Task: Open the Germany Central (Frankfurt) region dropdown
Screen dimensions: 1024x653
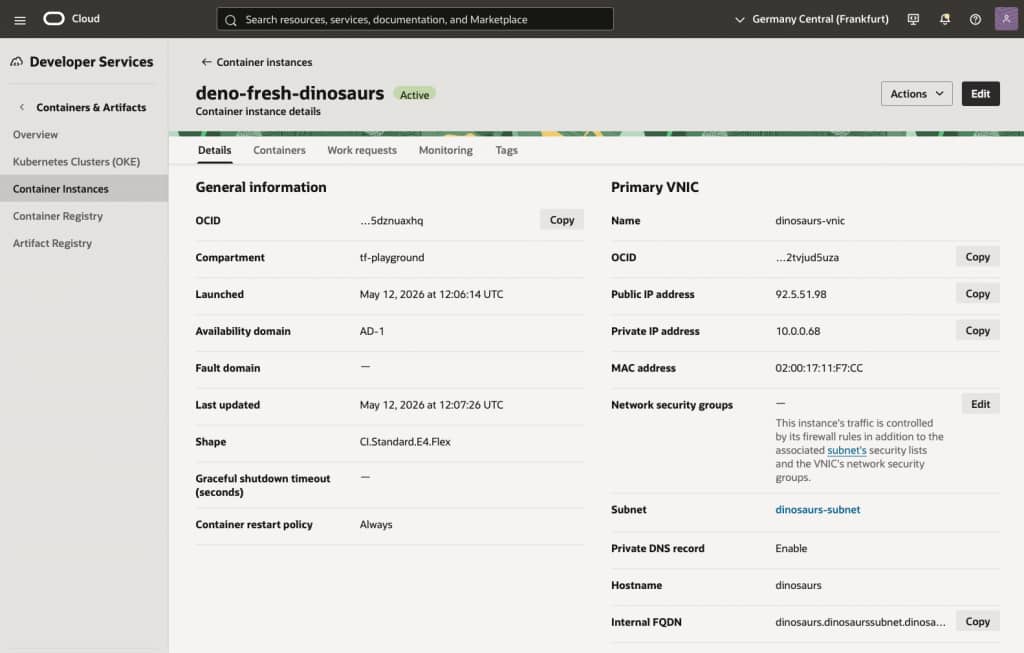Action: 812,20
